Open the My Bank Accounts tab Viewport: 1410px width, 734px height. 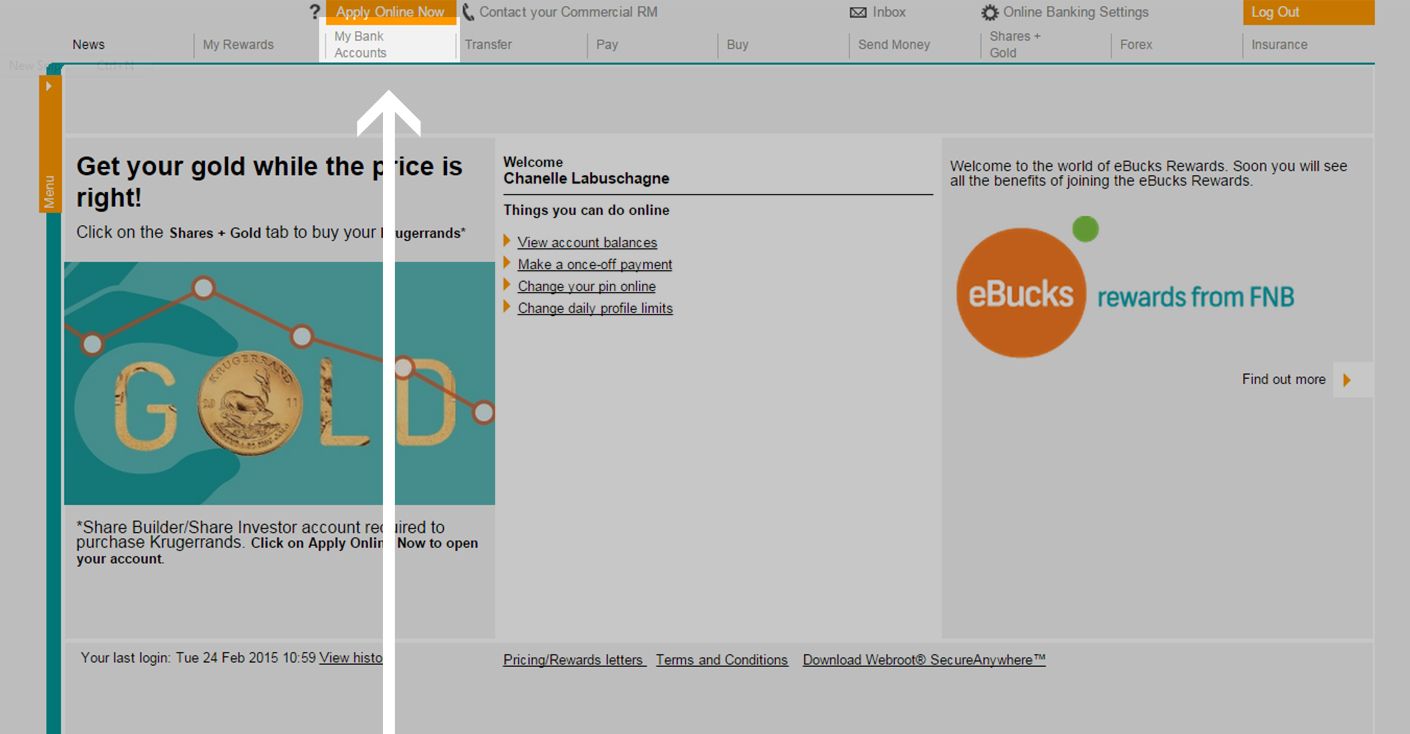[x=360, y=45]
